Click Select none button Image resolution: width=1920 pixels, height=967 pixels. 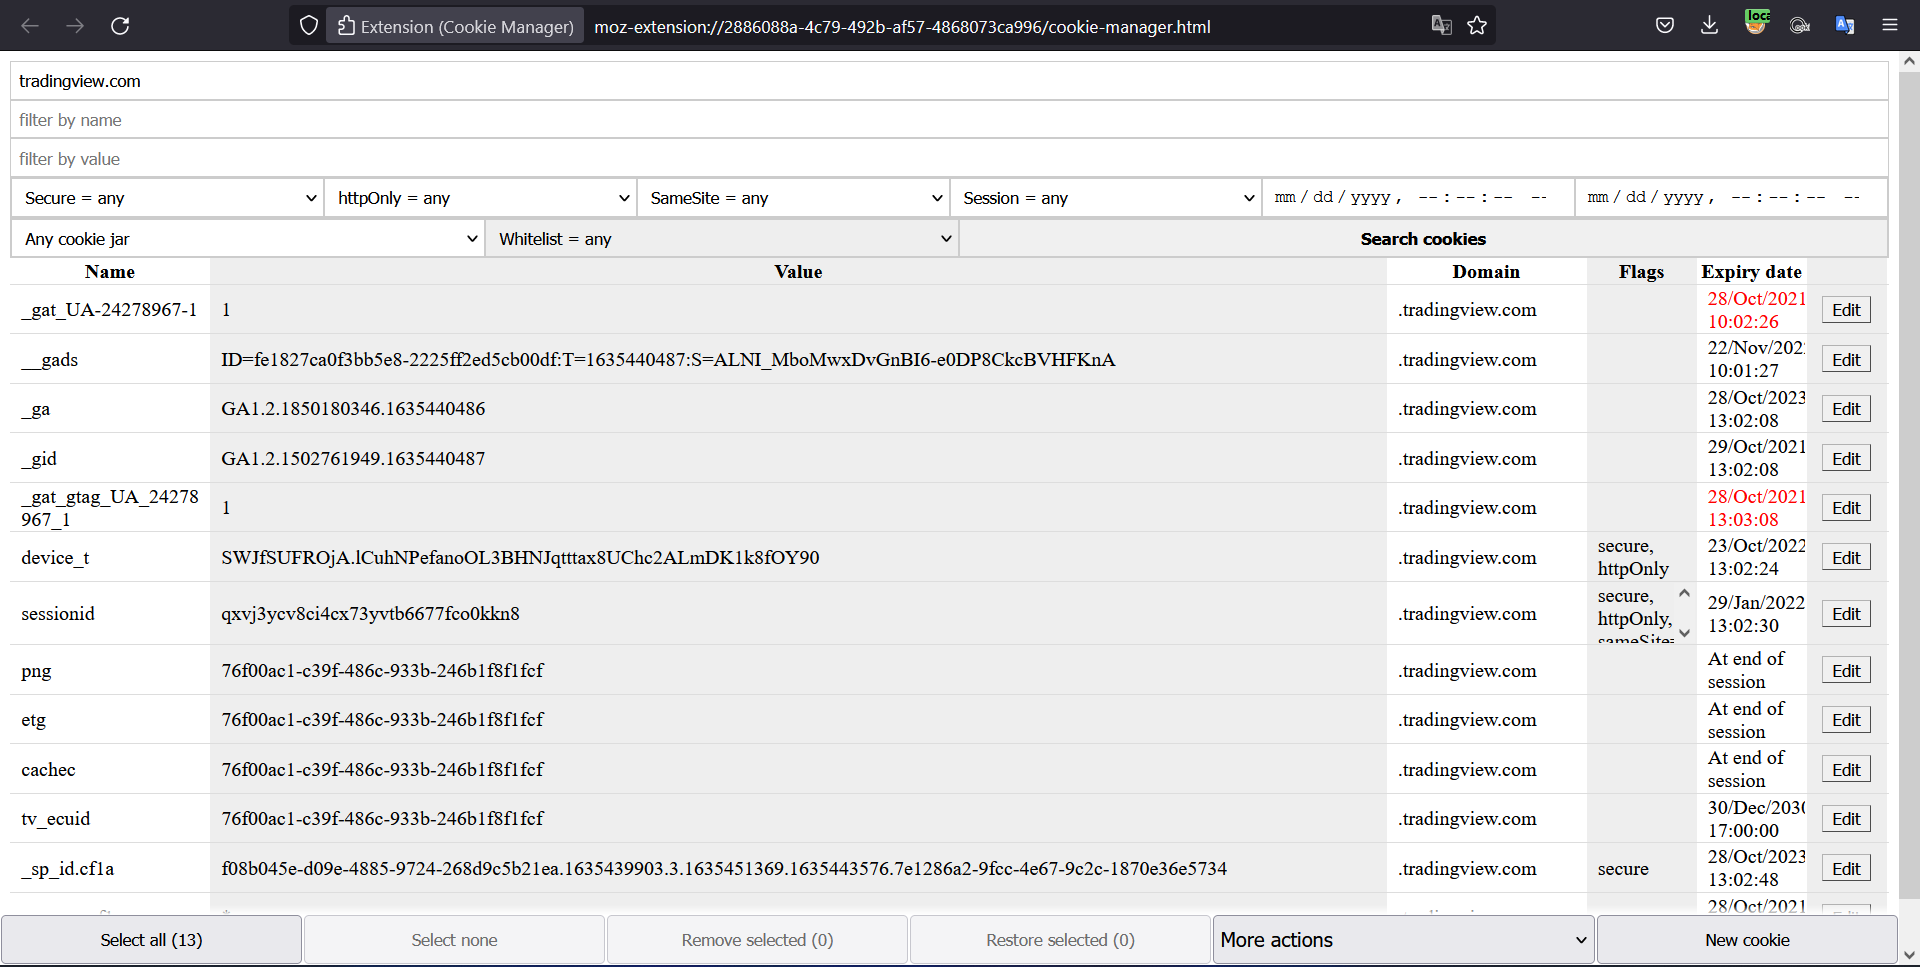454,940
